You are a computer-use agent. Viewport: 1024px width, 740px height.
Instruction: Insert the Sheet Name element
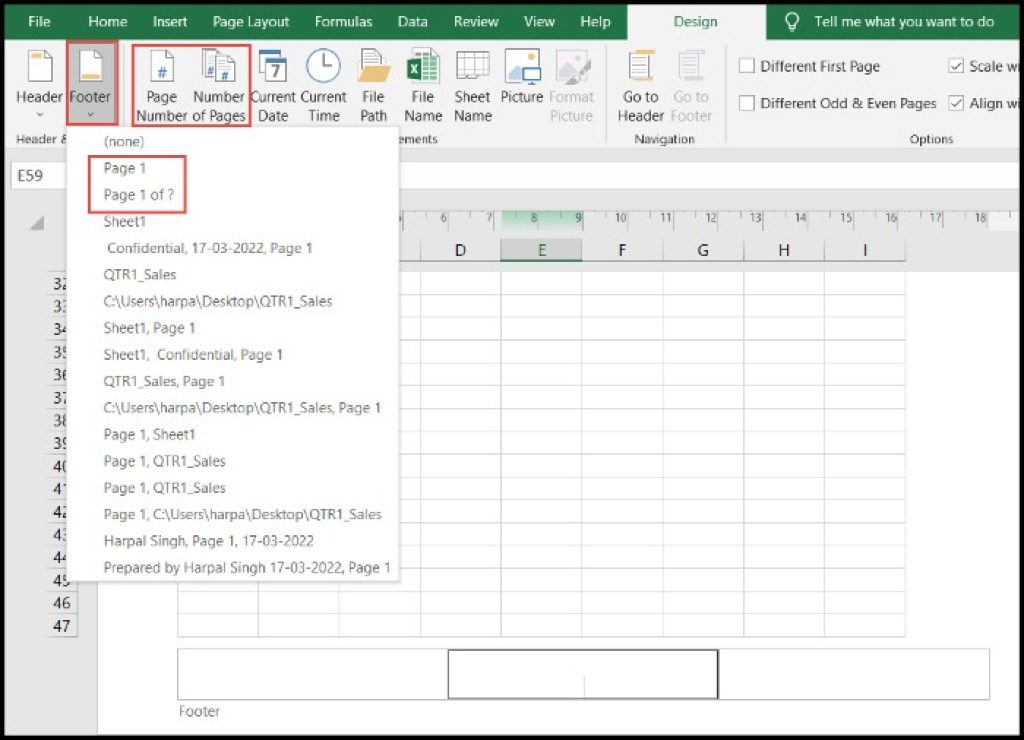click(x=471, y=83)
